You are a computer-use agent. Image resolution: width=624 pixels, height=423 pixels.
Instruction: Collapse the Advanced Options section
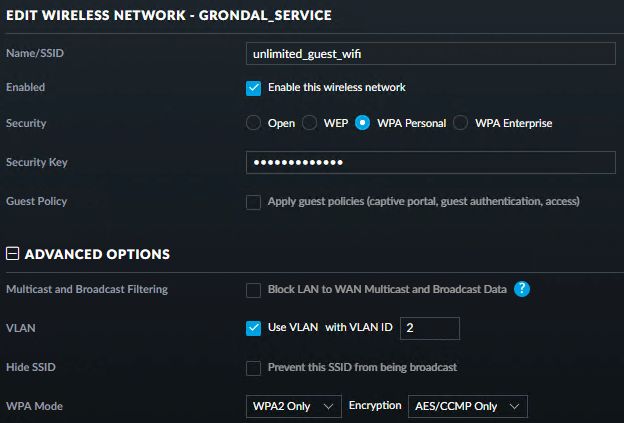[12, 254]
